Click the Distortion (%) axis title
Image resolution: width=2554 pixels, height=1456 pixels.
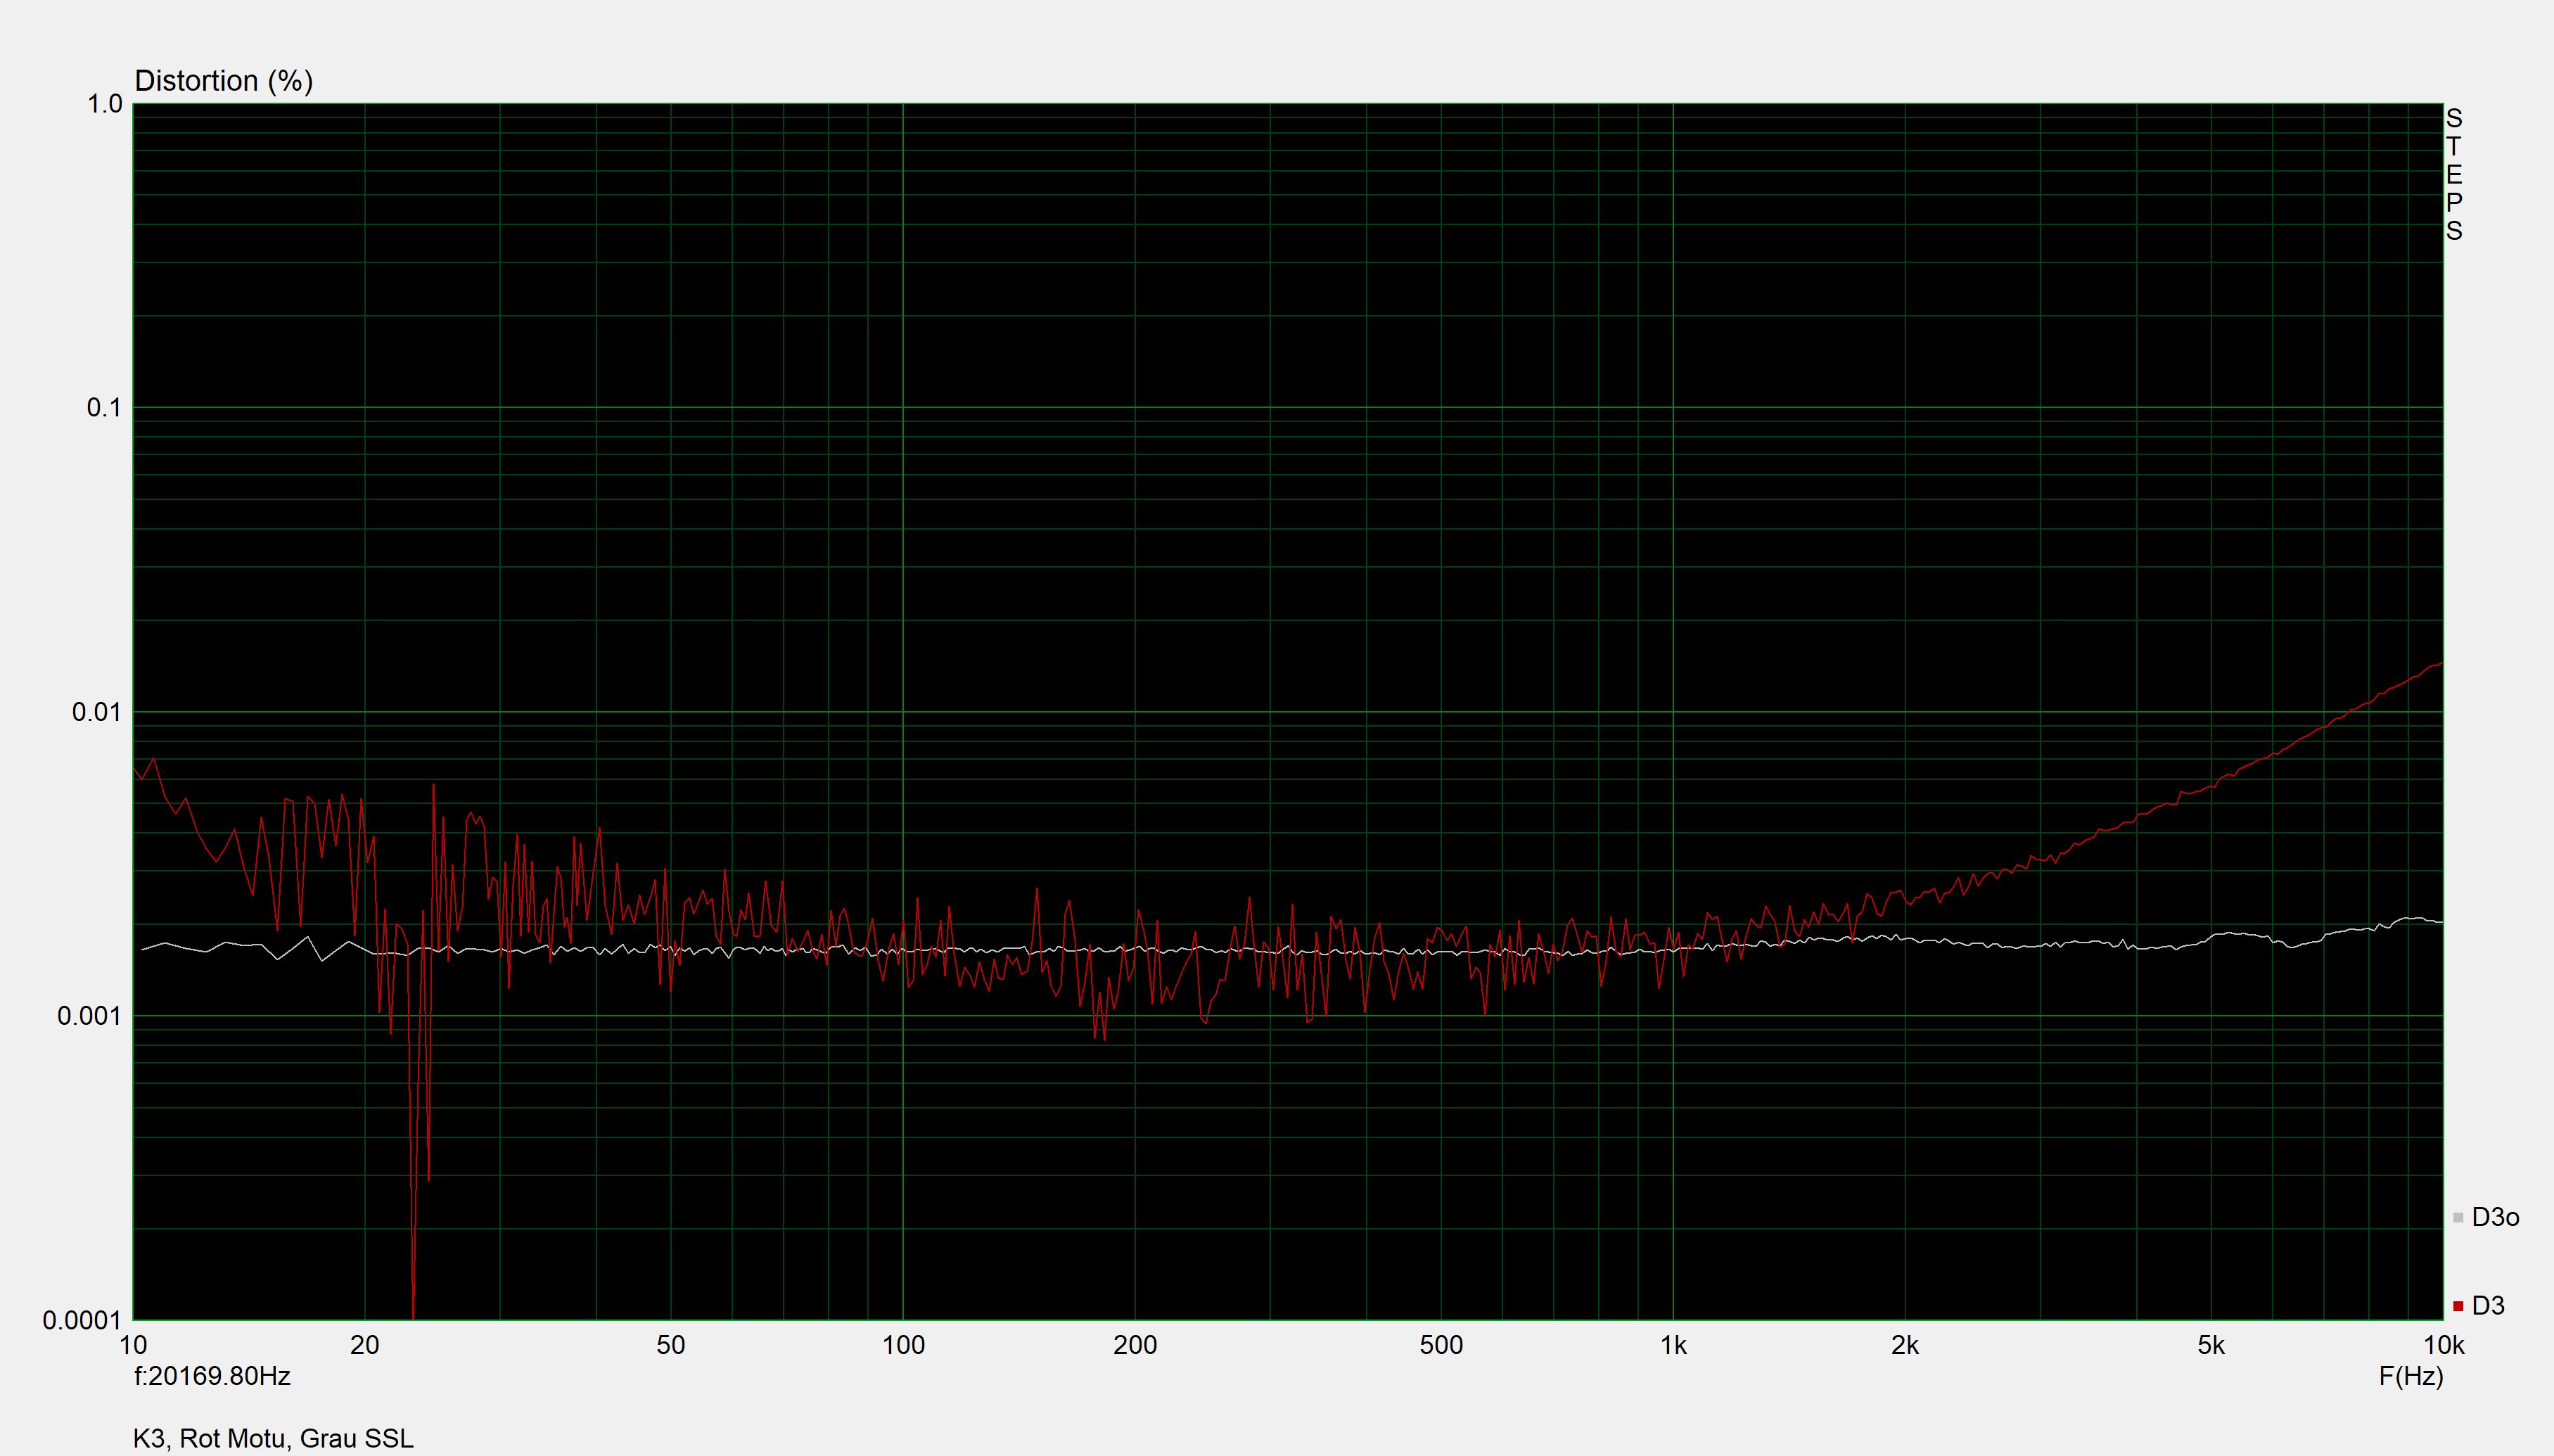224,81
